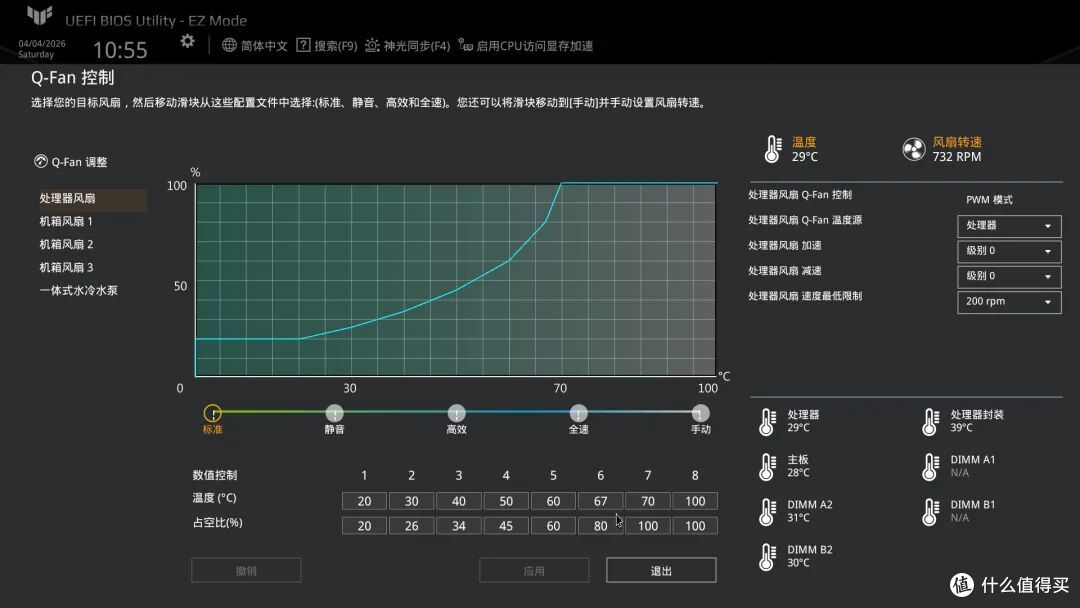Click the 风扇转速 fan icon
The image size is (1080, 608).
point(913,149)
